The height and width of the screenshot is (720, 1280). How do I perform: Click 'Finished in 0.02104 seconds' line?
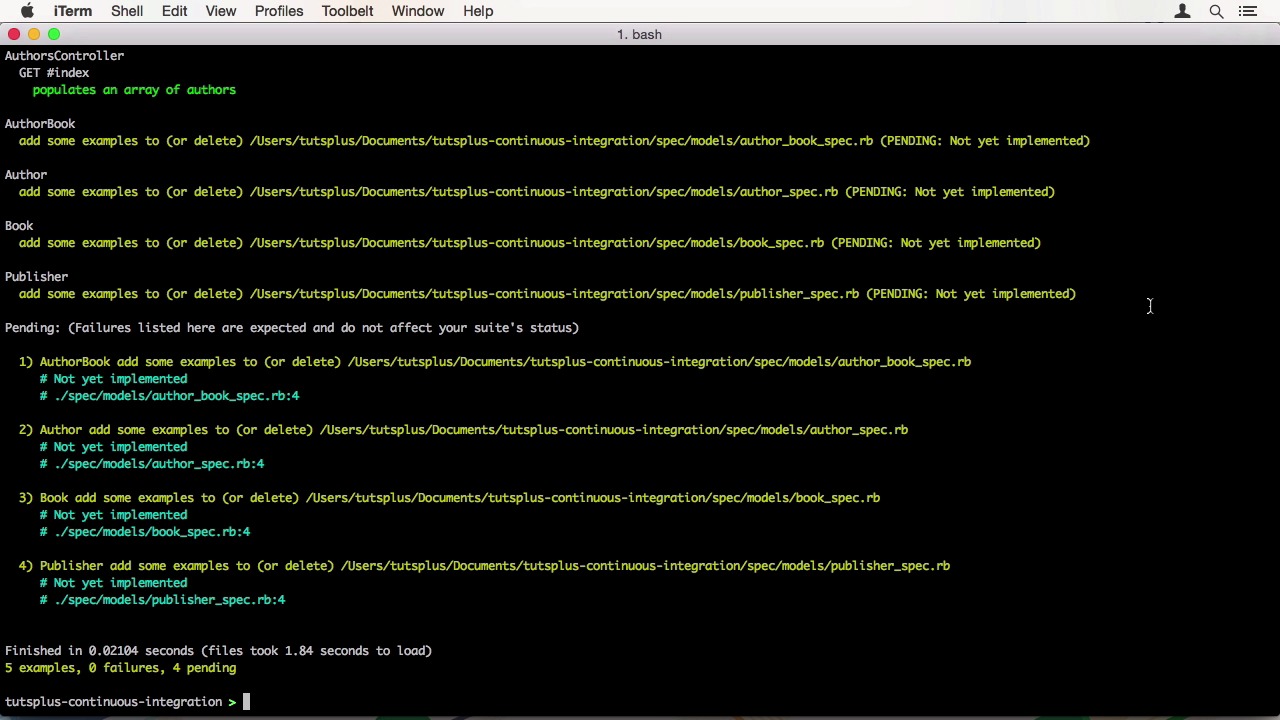coord(218,651)
